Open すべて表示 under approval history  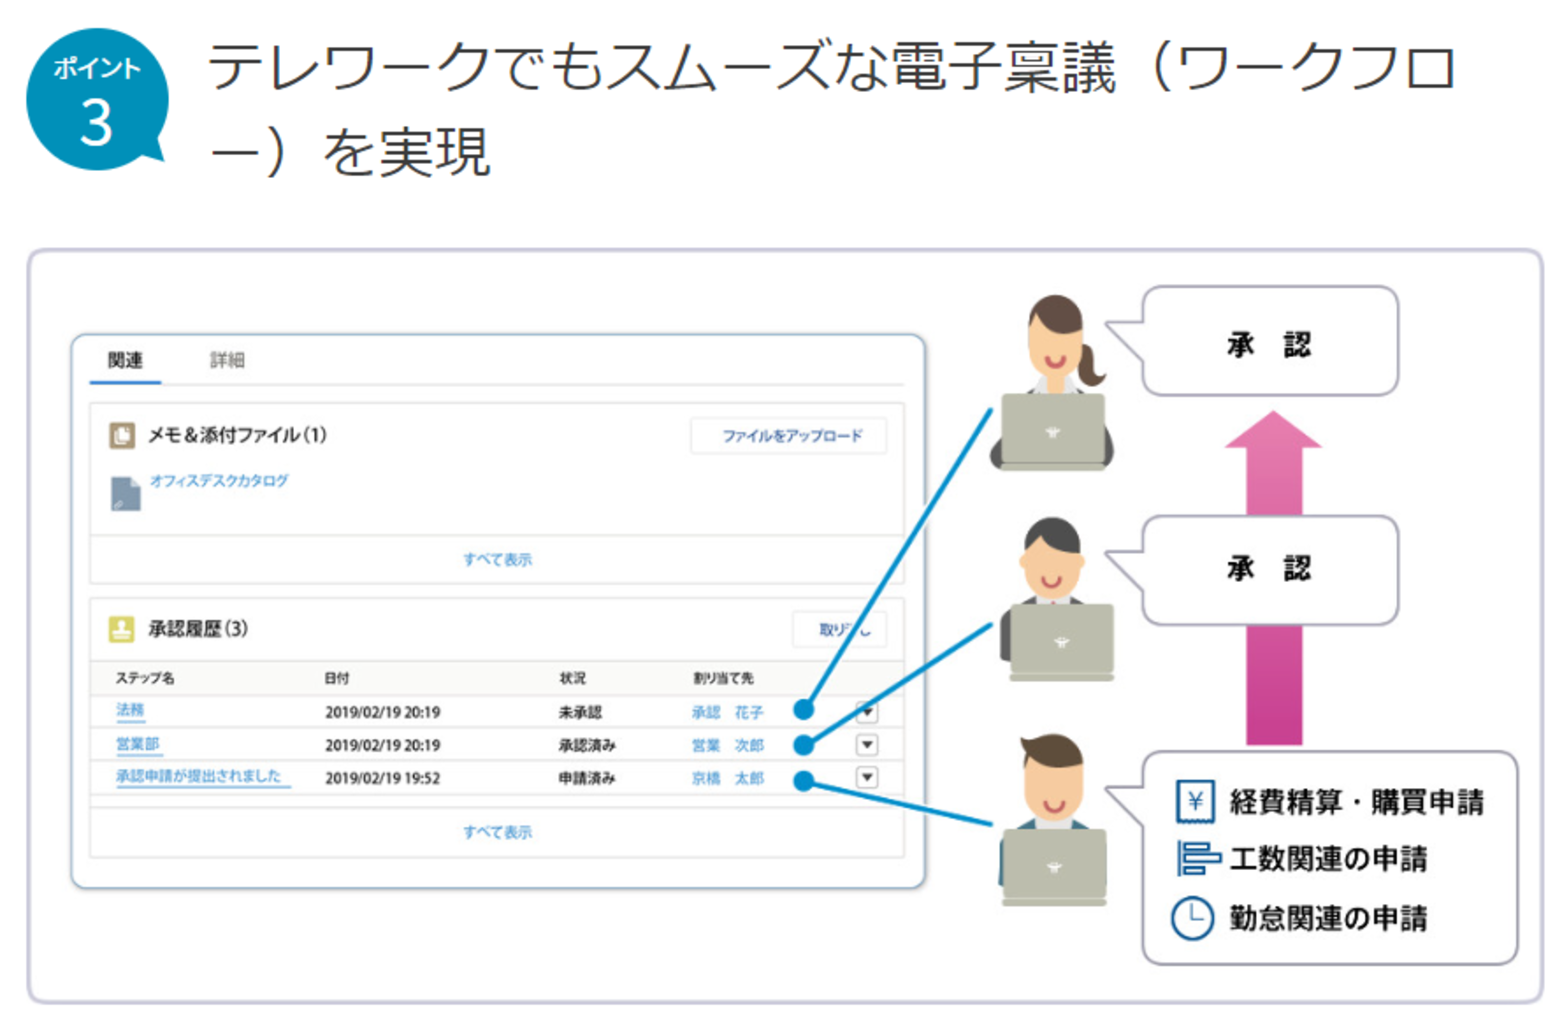click(499, 831)
